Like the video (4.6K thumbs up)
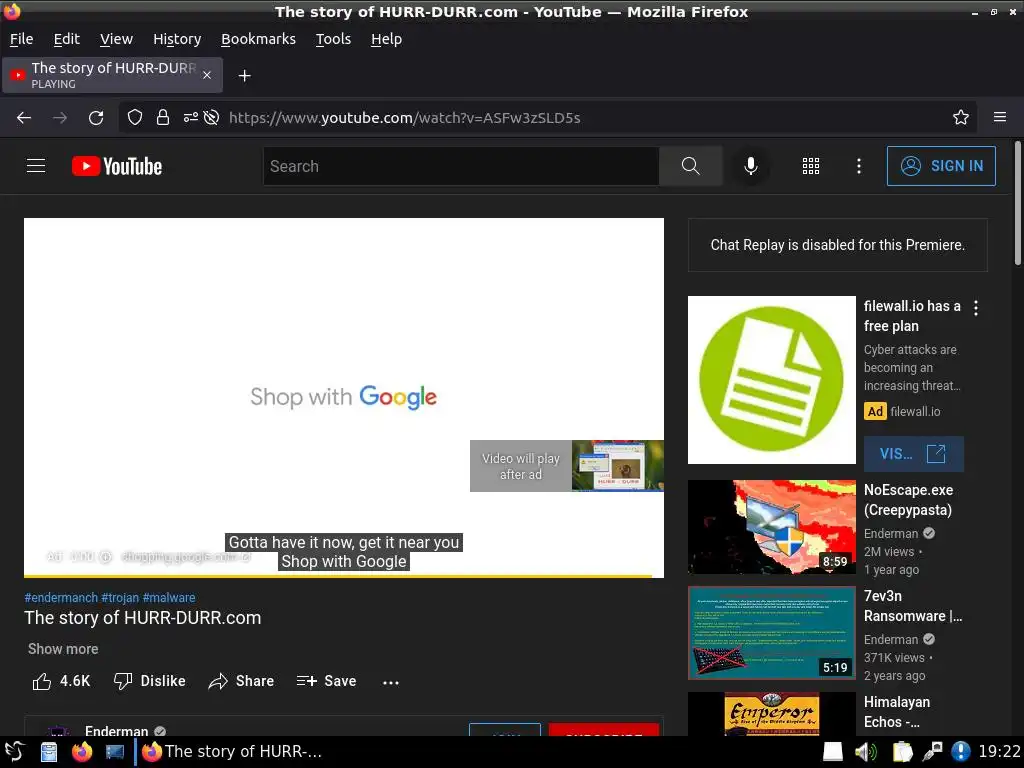Image resolution: width=1024 pixels, height=768 pixels. coord(61,681)
